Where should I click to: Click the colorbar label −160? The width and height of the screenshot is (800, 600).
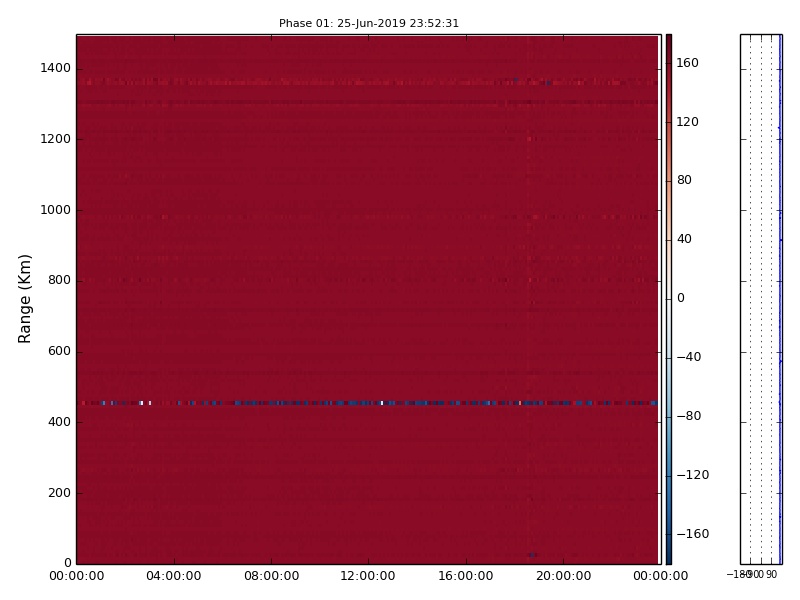tap(693, 534)
